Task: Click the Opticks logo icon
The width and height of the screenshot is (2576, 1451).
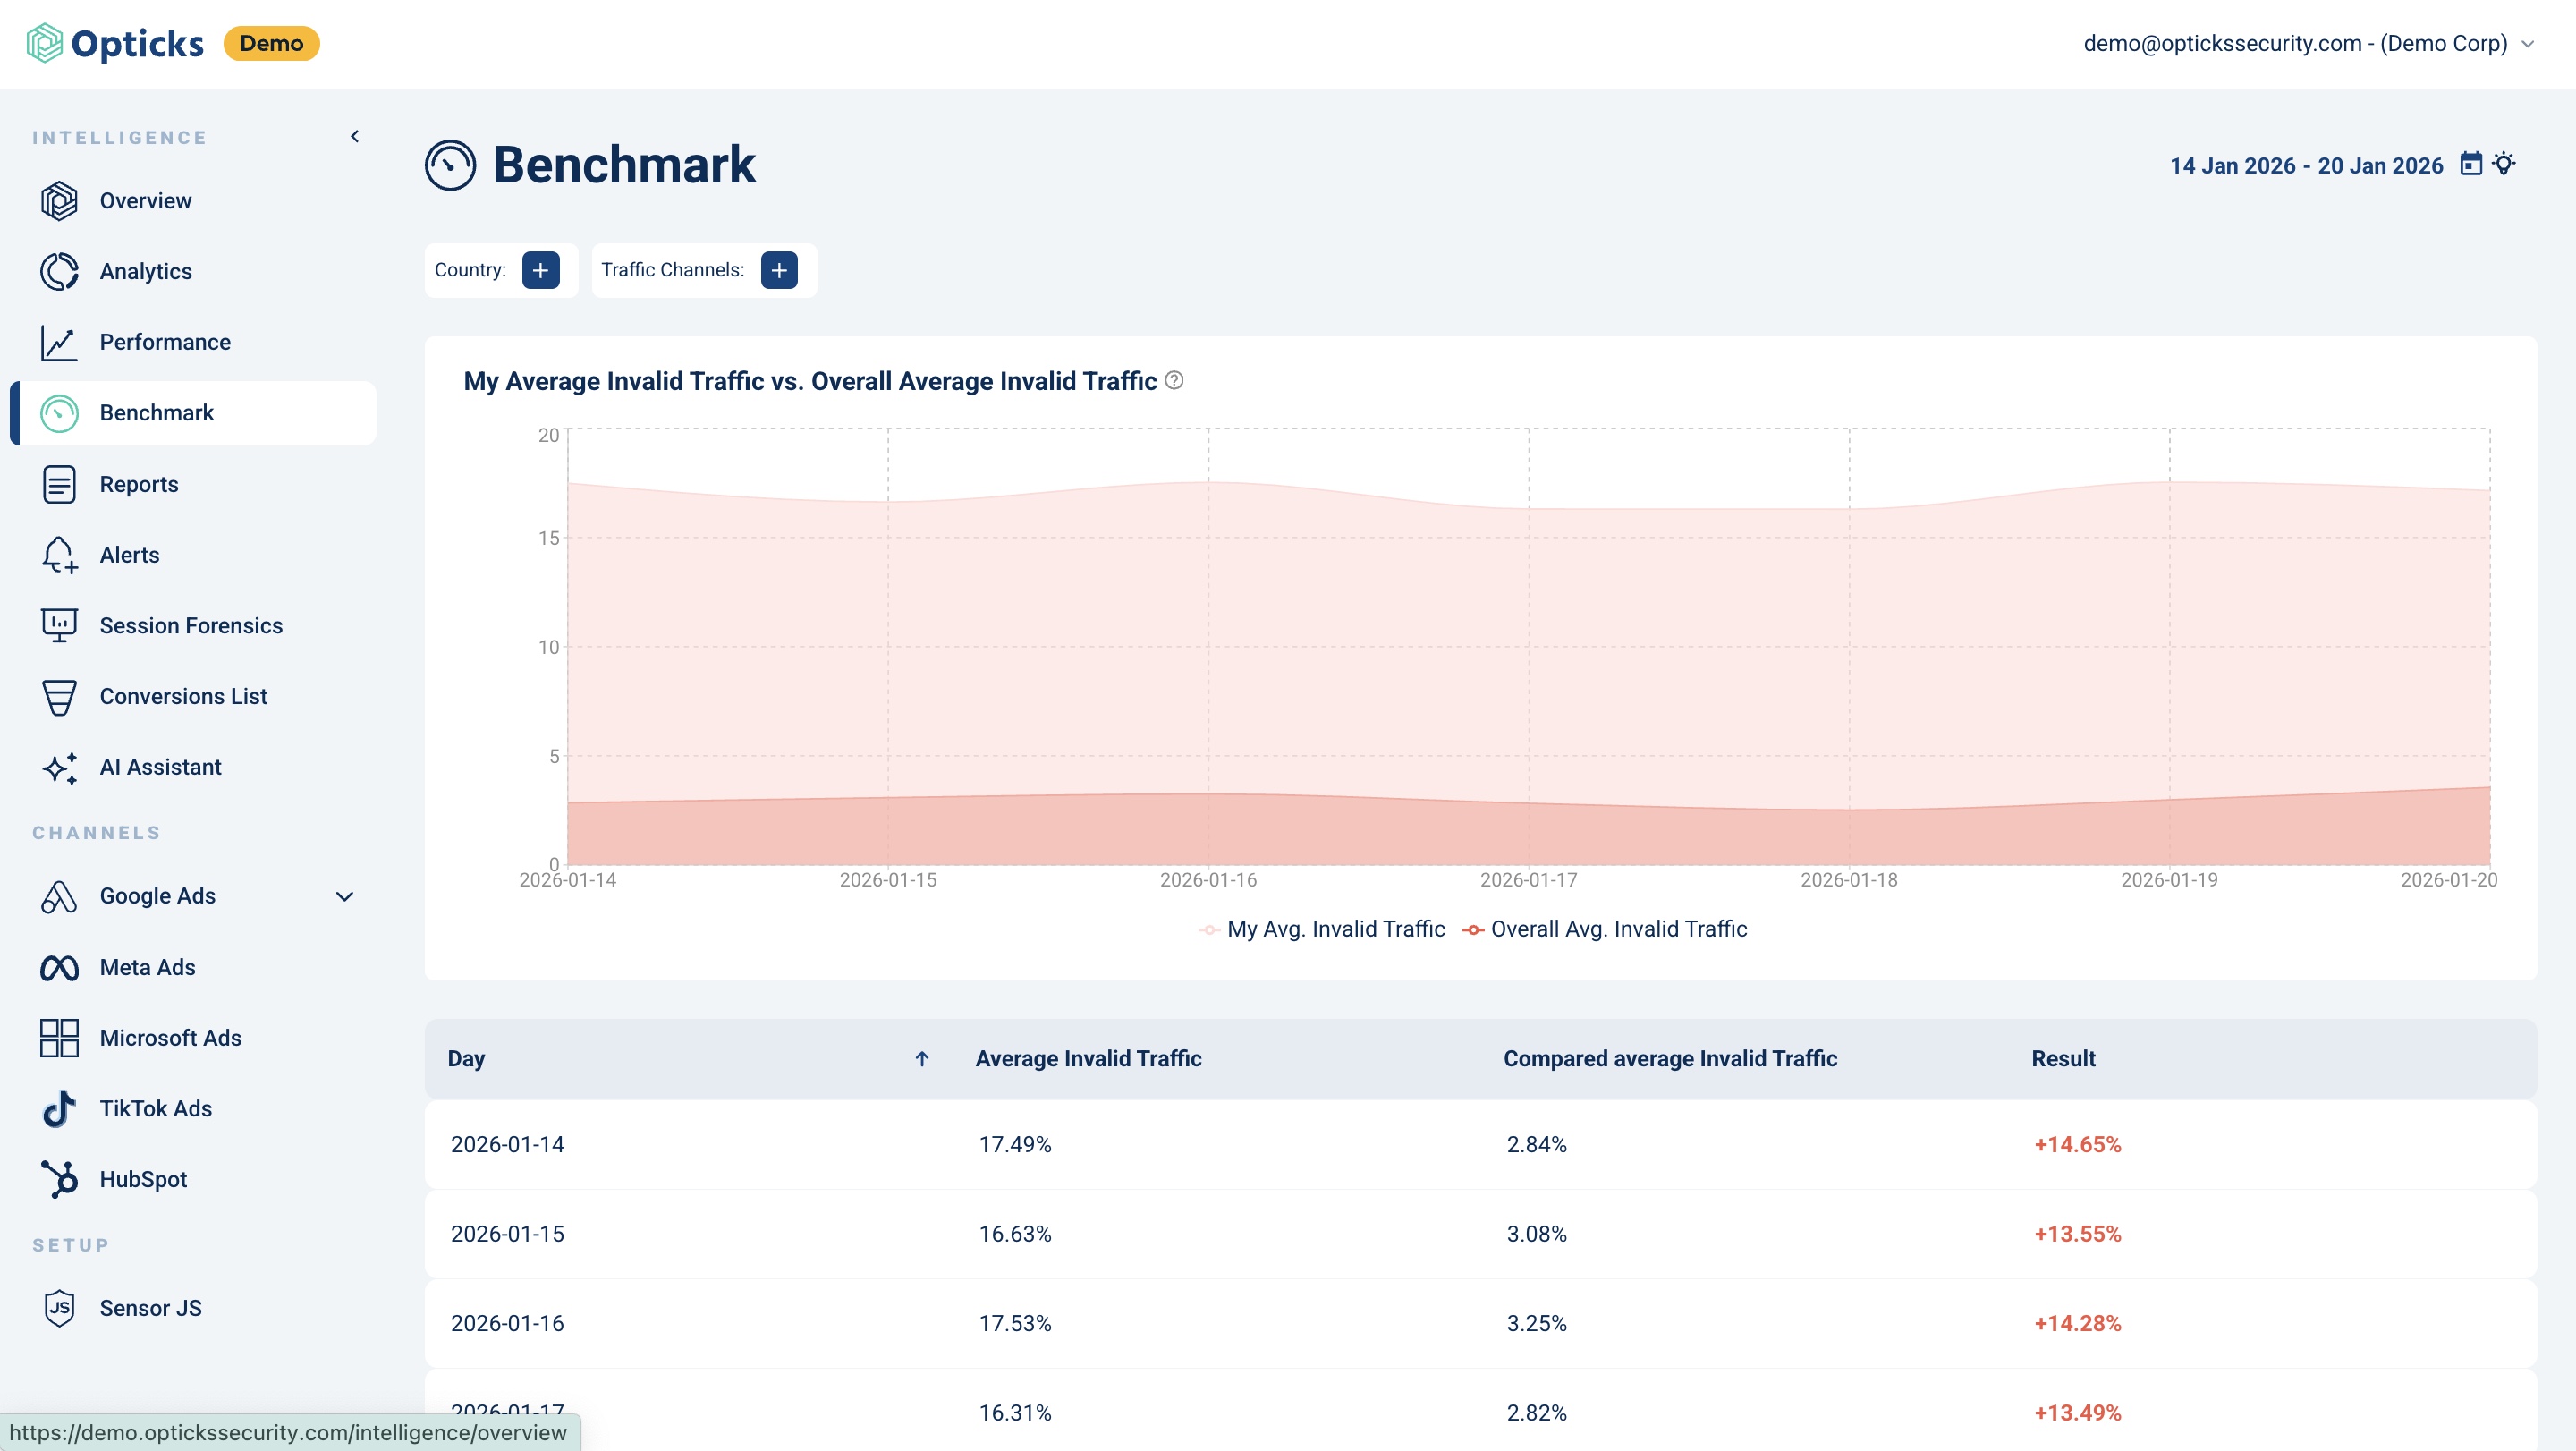Action: click(44, 43)
